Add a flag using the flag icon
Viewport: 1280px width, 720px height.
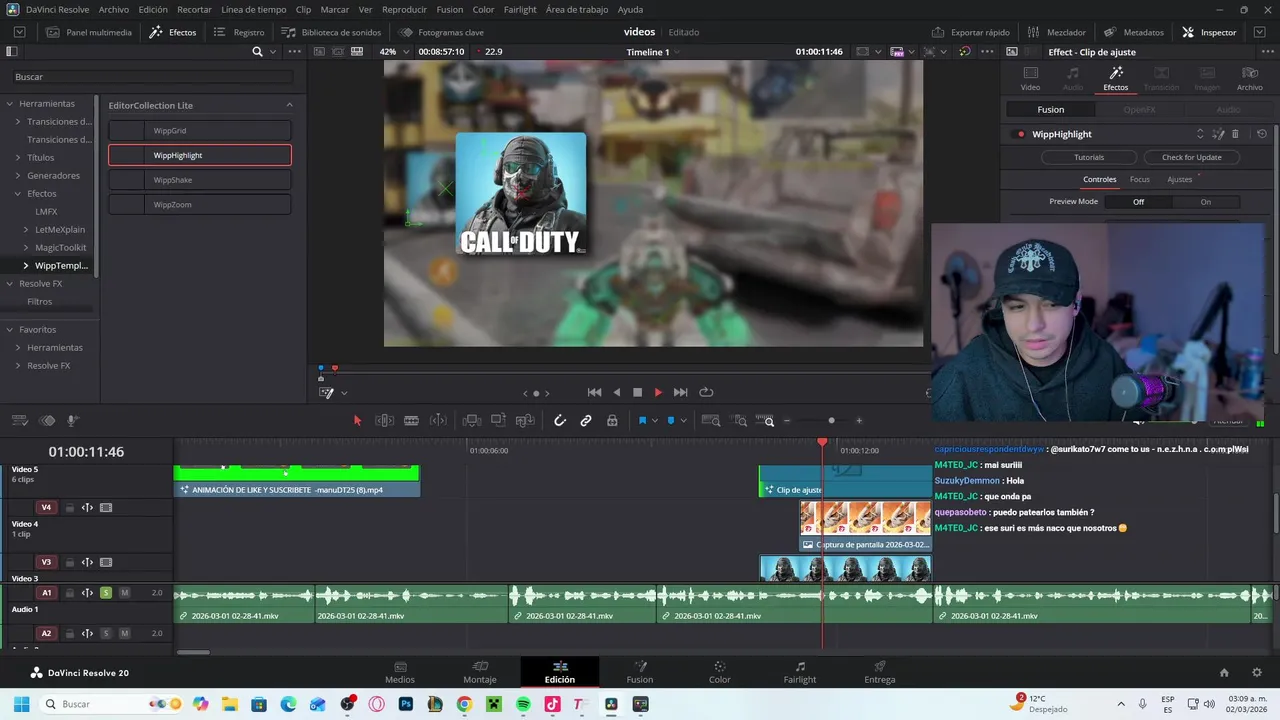coord(642,421)
